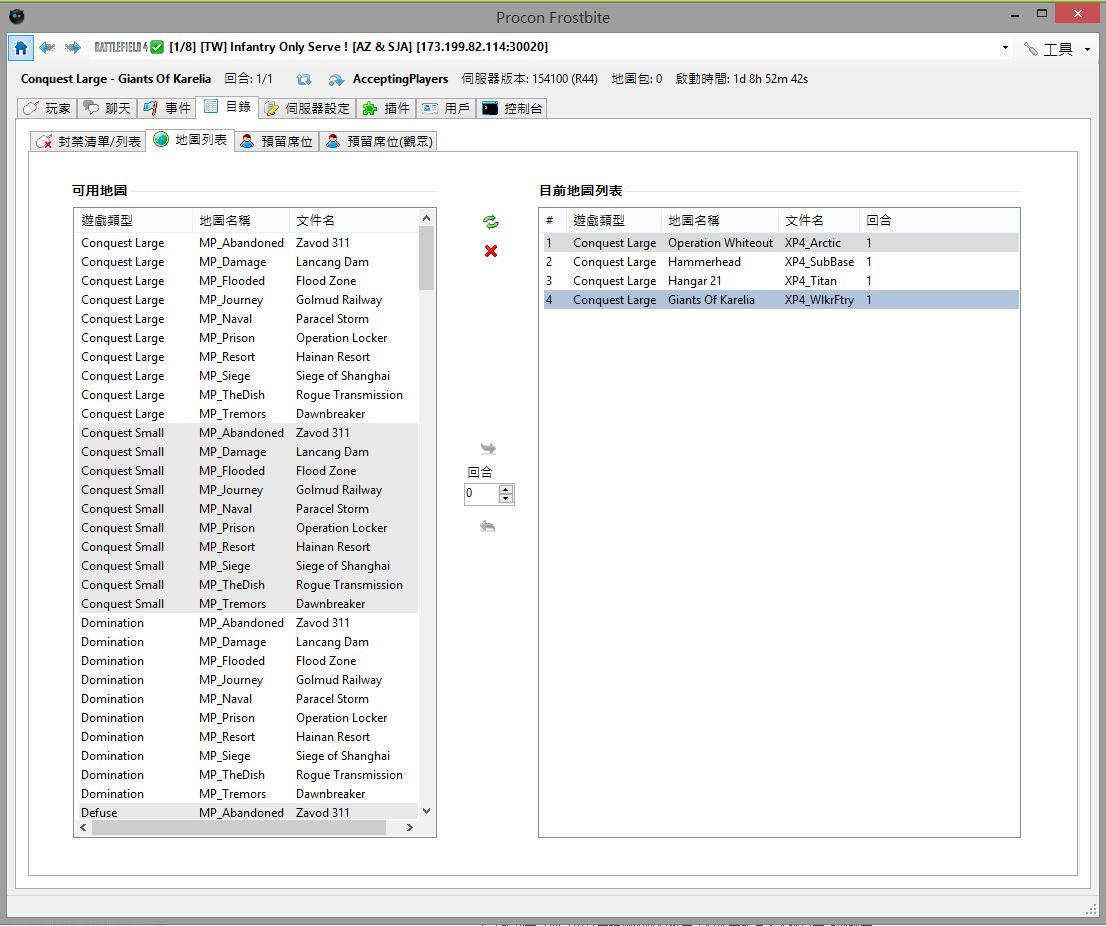Sort available maps by 文件名 column header

[x=353, y=220]
